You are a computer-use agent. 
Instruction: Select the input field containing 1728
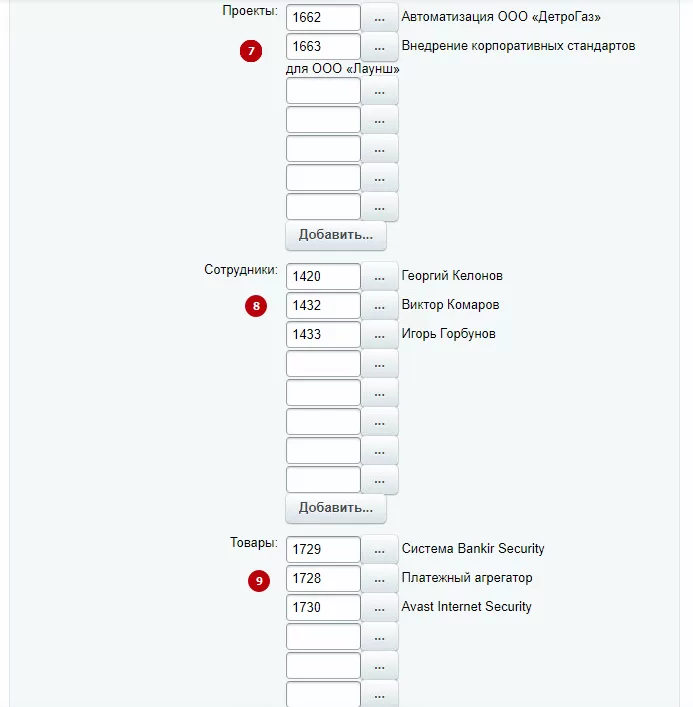(323, 578)
